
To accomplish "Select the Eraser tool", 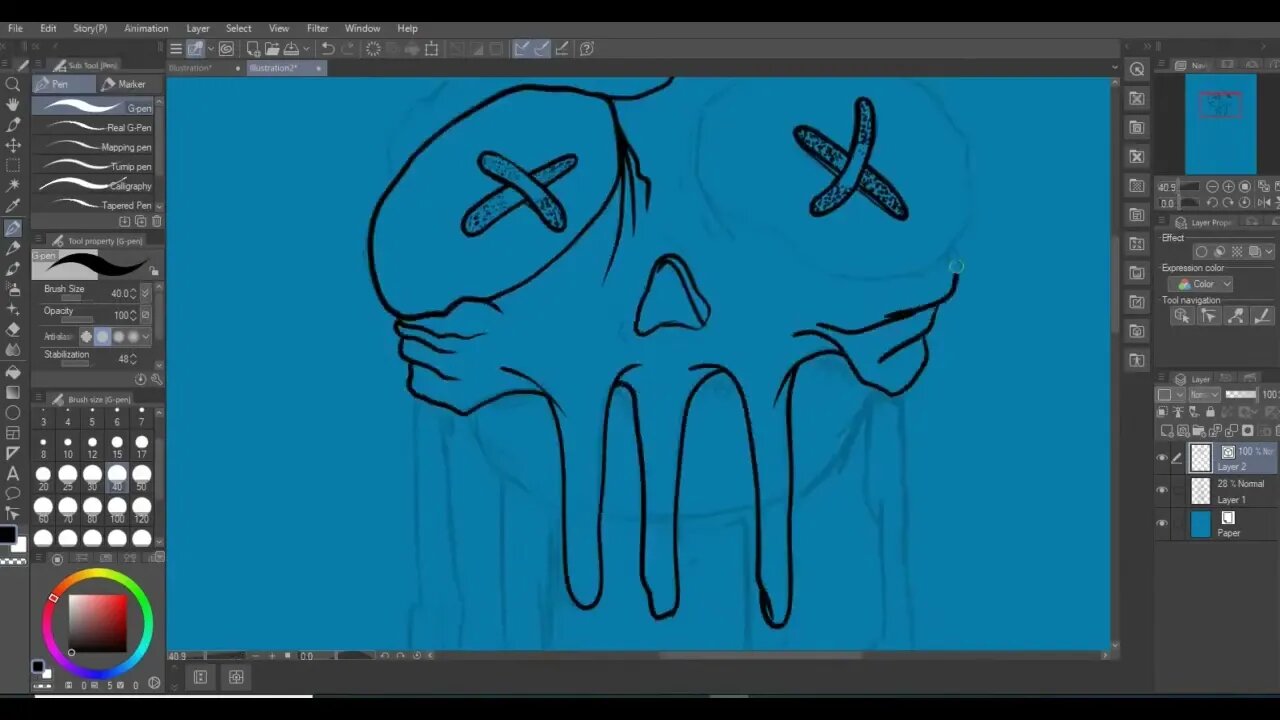I will 13,329.
